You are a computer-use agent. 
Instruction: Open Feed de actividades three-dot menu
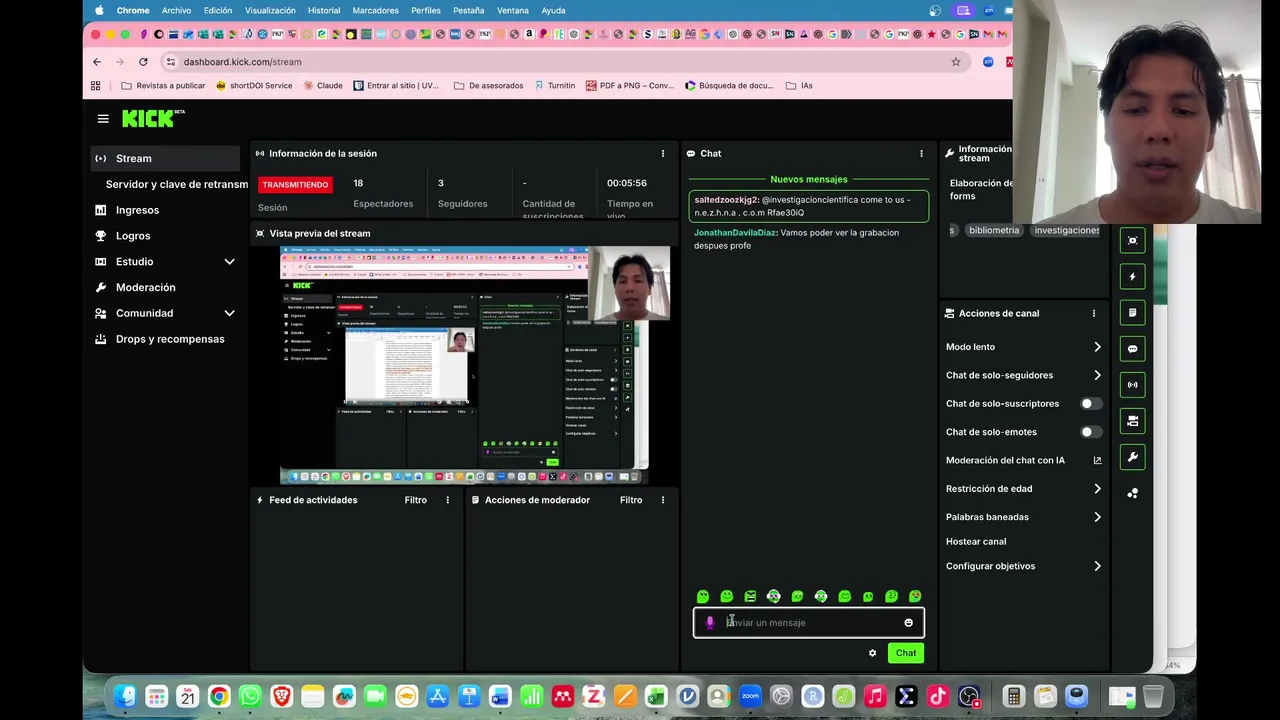tap(447, 500)
